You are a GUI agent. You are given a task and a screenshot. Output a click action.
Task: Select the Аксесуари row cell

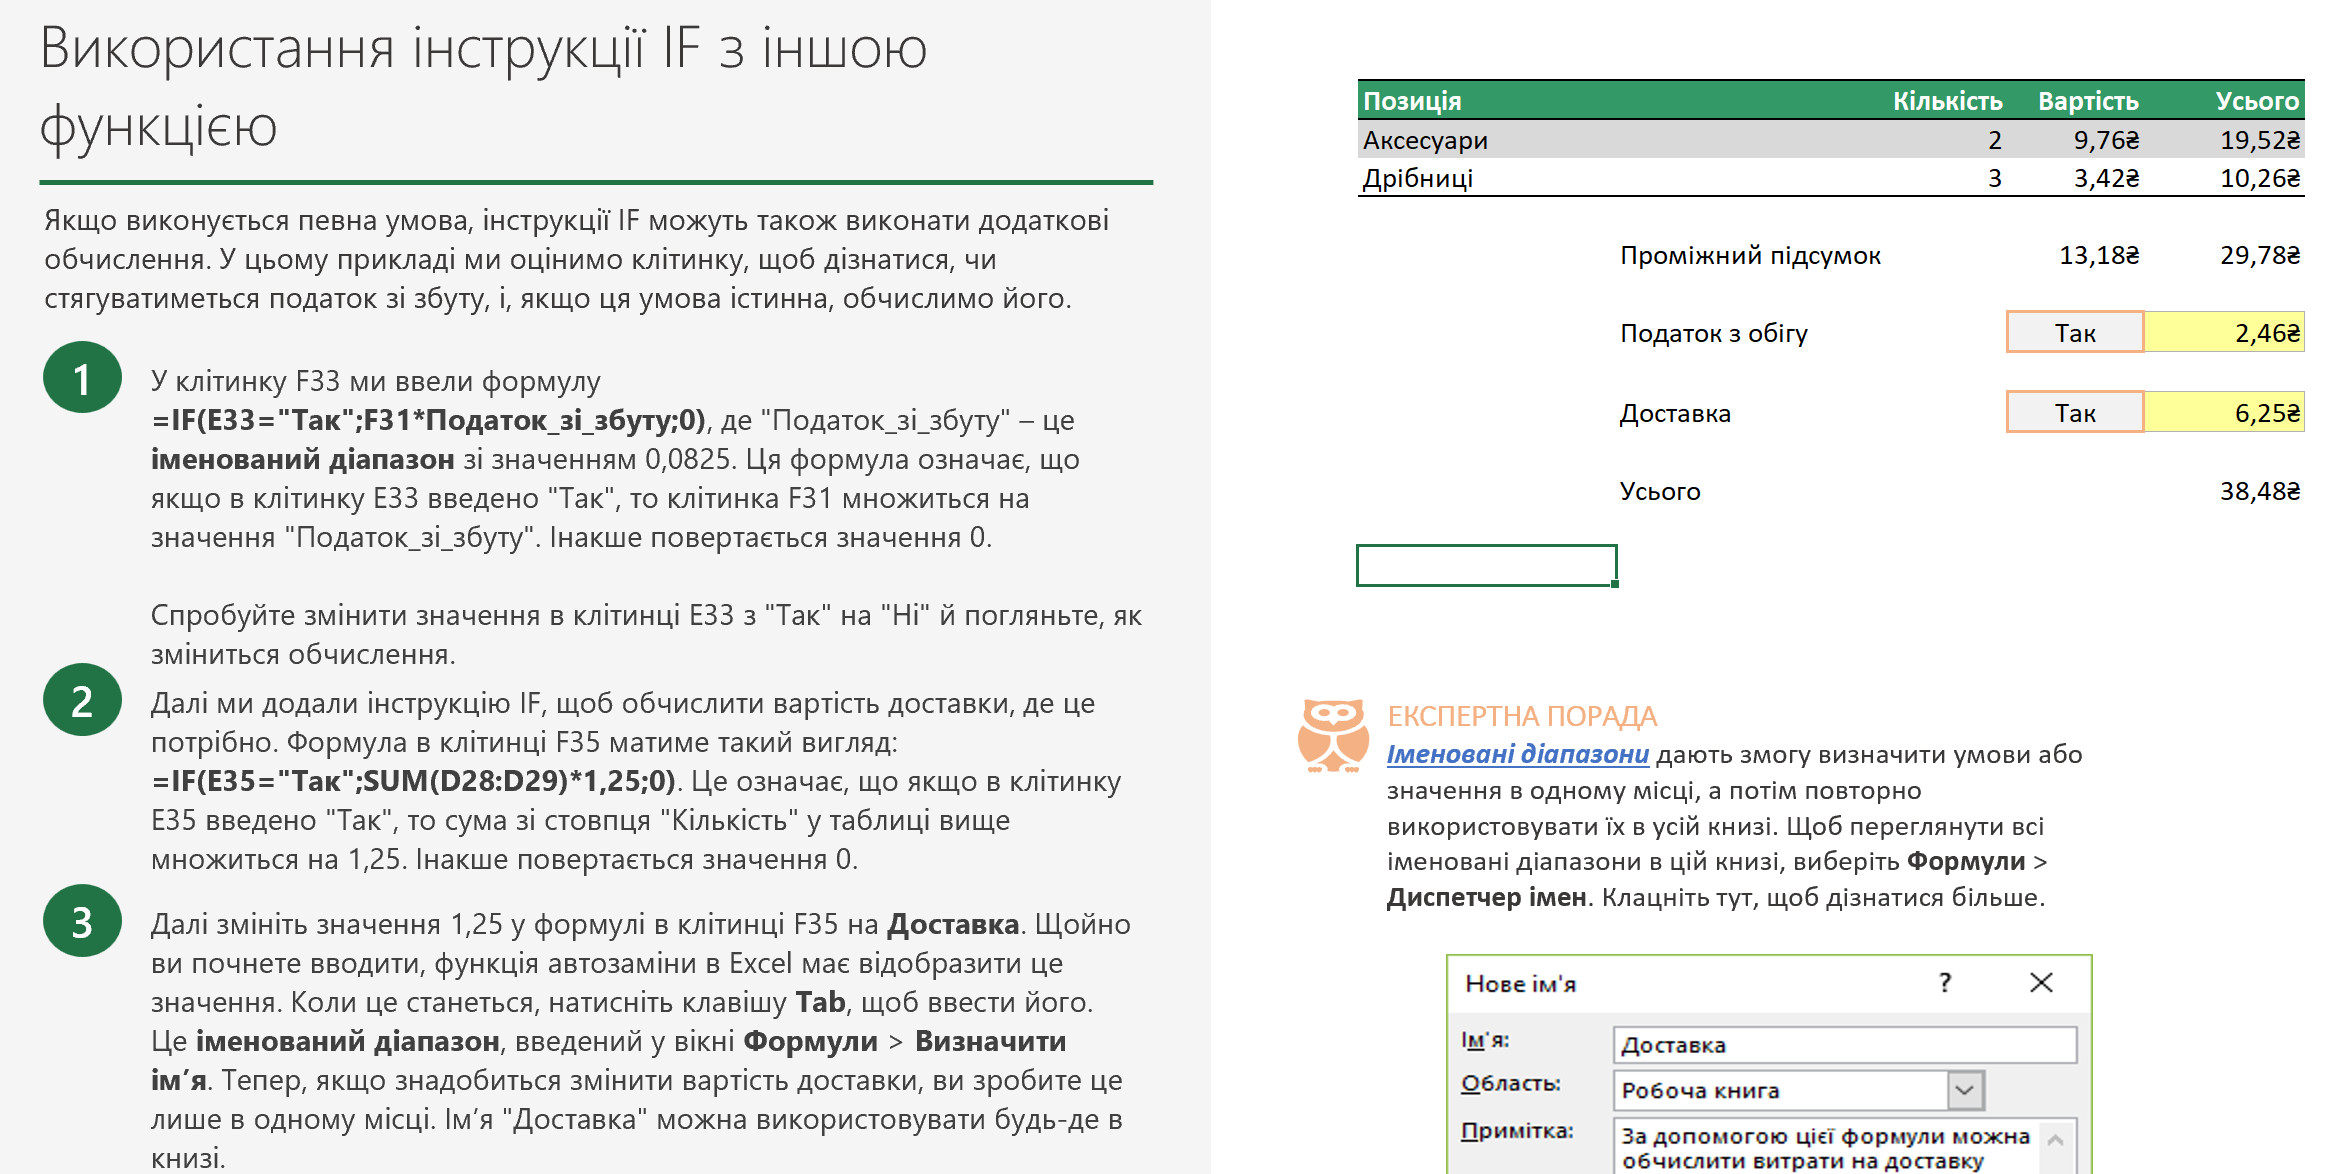(1425, 140)
